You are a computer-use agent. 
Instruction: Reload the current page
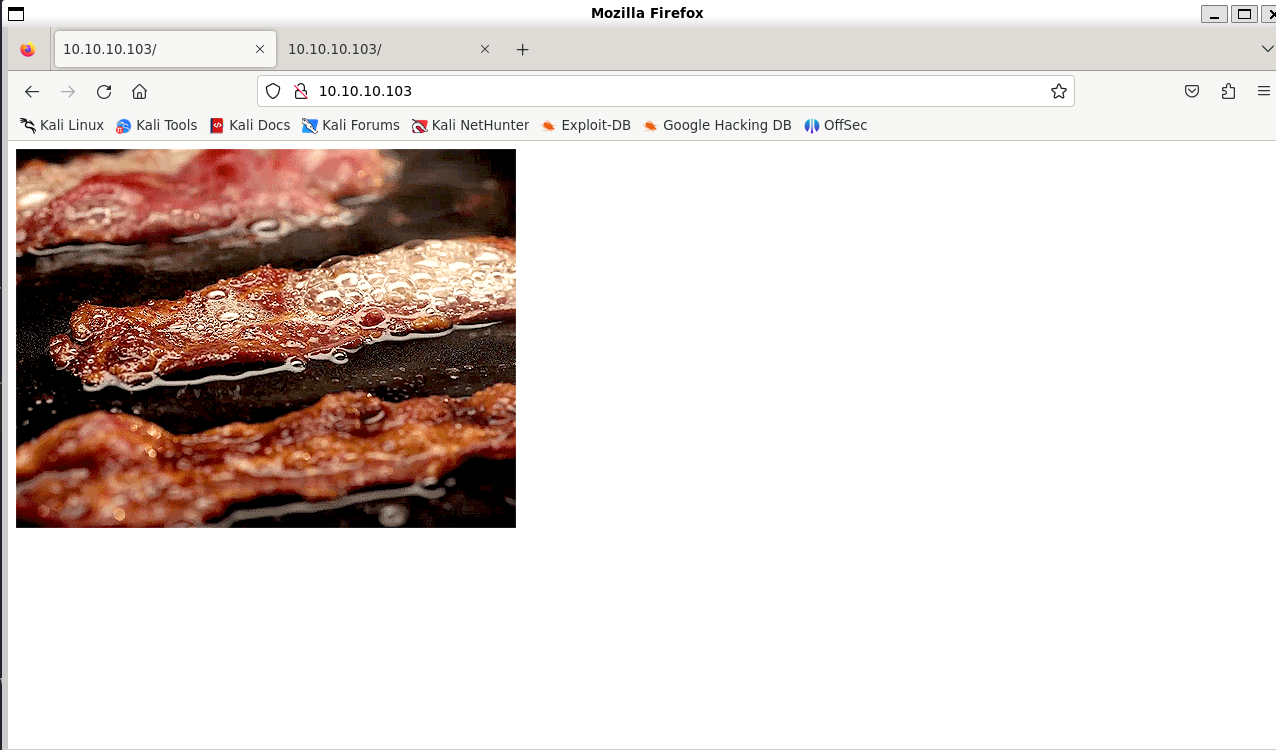104,91
